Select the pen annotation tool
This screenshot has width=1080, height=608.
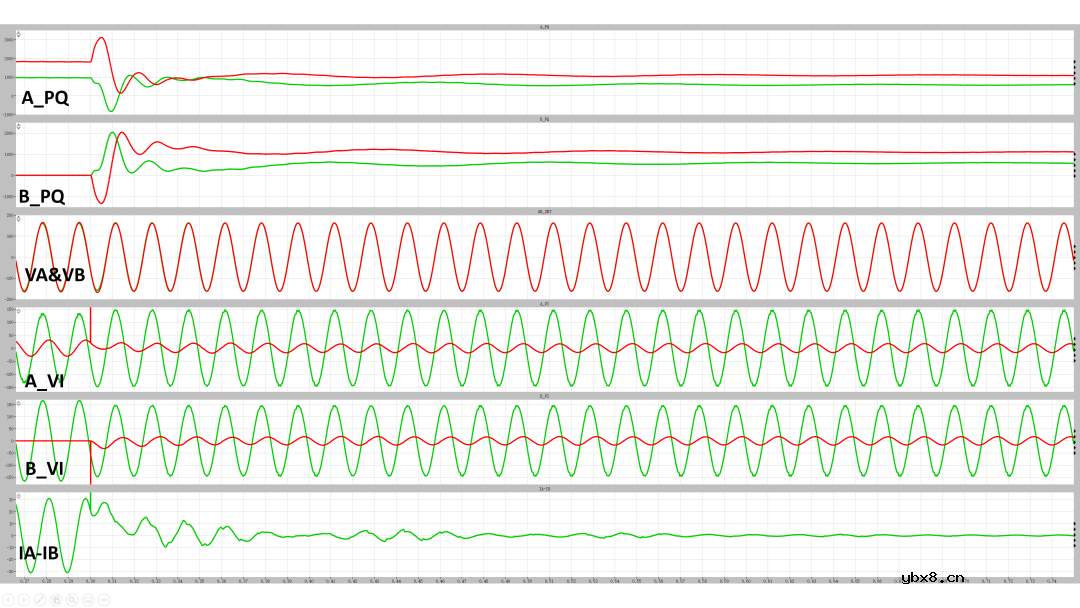pos(39,599)
